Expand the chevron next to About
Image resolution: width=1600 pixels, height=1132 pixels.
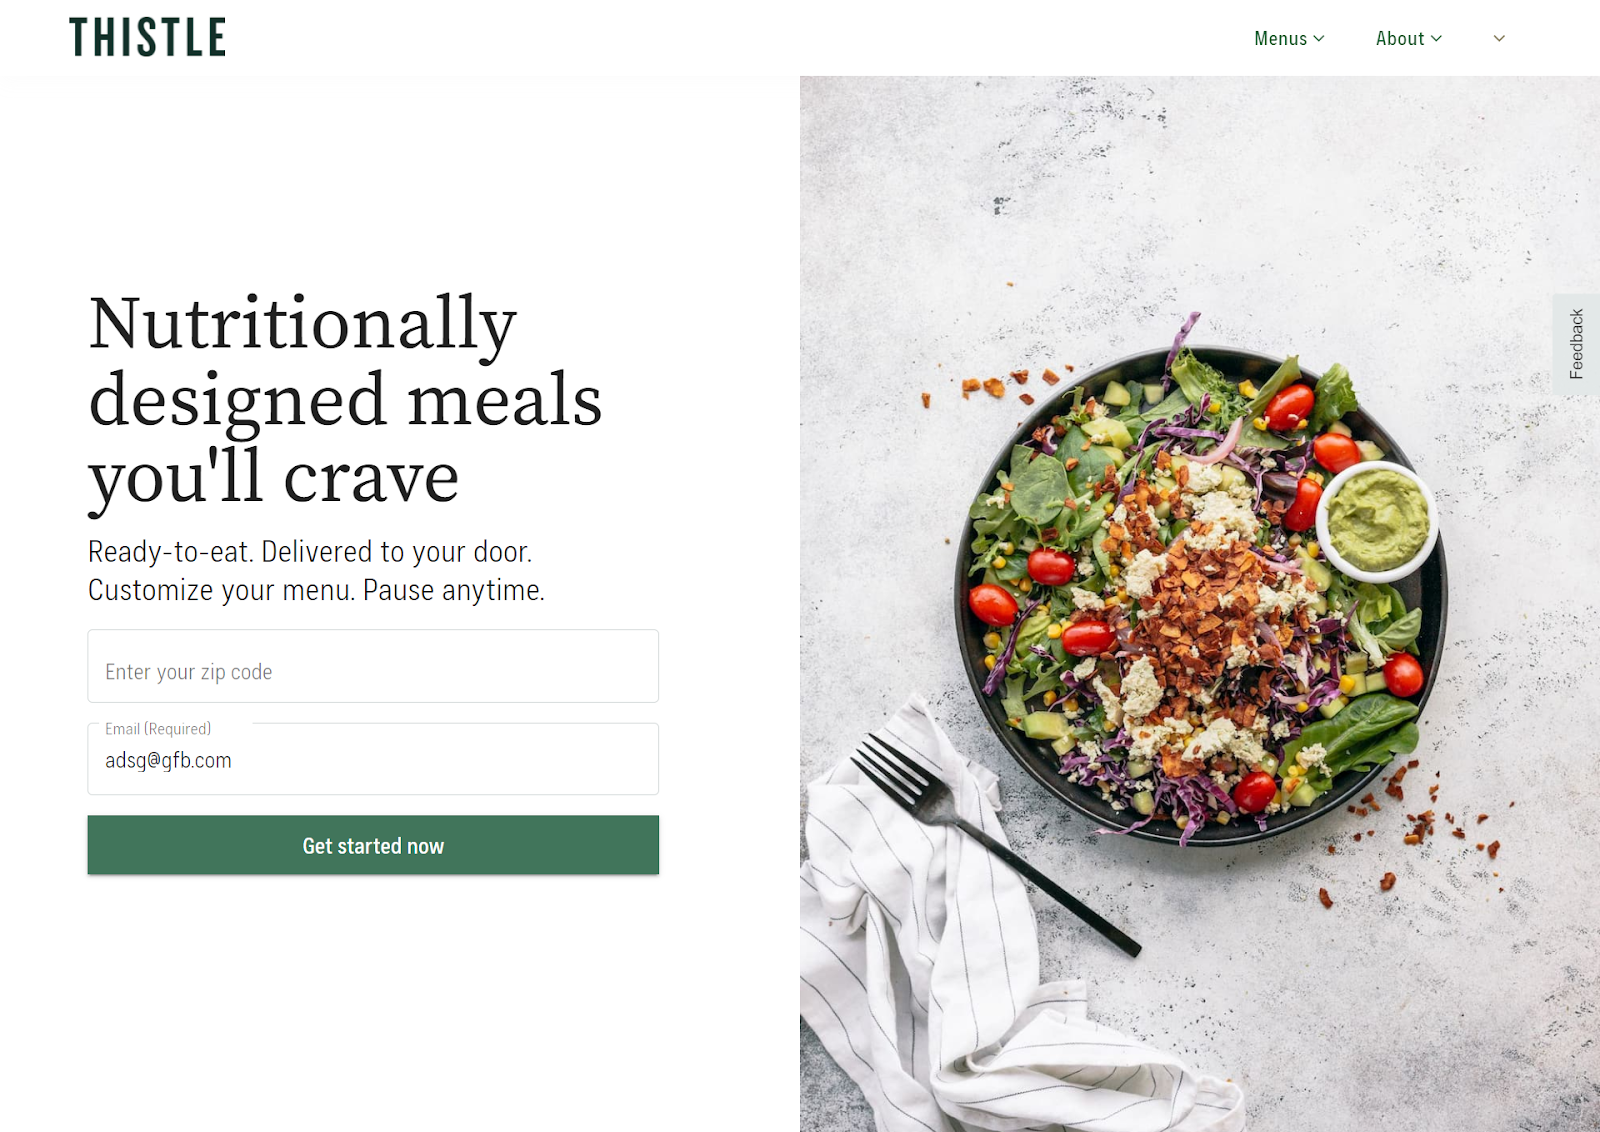(x=1437, y=38)
